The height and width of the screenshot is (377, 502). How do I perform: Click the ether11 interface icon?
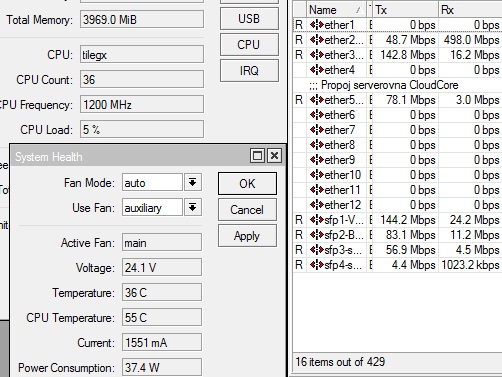316,190
